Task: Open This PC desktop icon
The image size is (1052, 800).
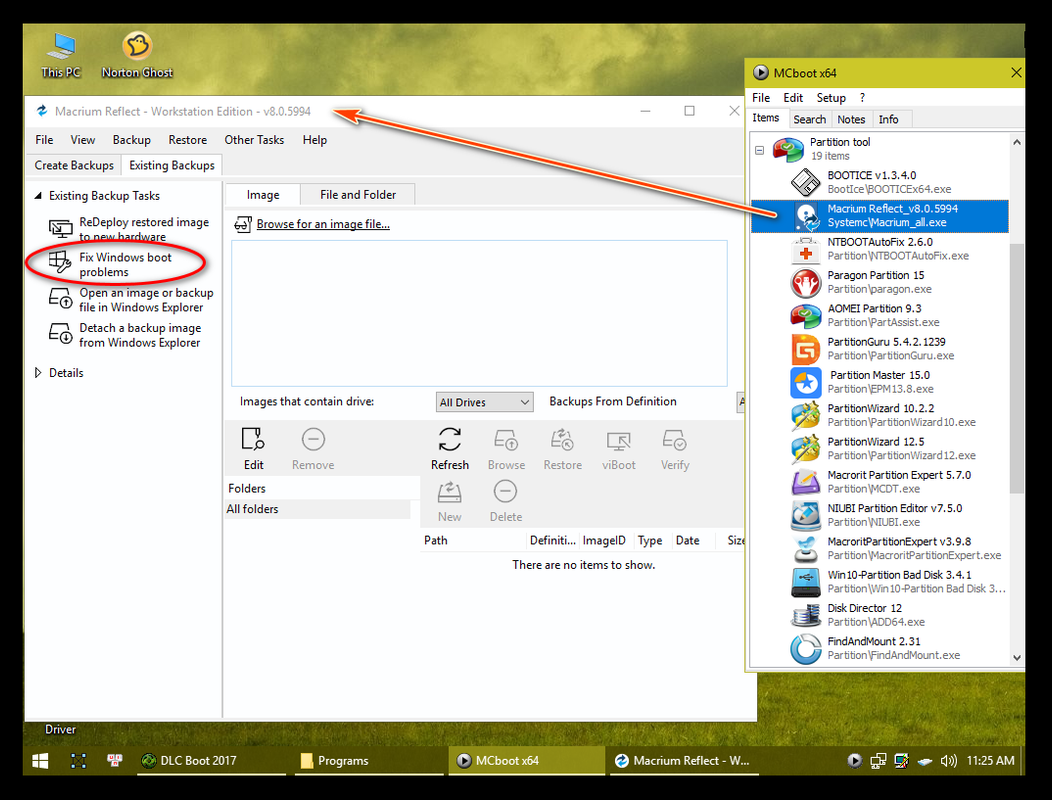Action: (61, 55)
